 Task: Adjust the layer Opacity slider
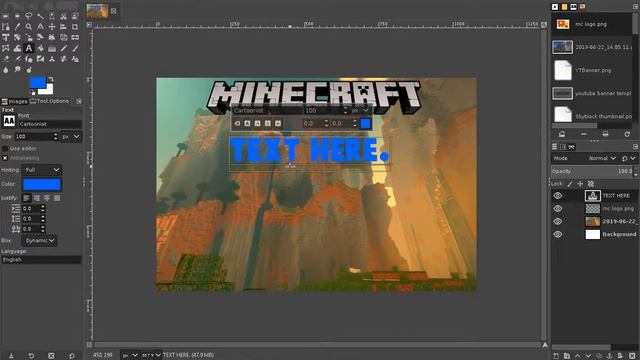592,171
